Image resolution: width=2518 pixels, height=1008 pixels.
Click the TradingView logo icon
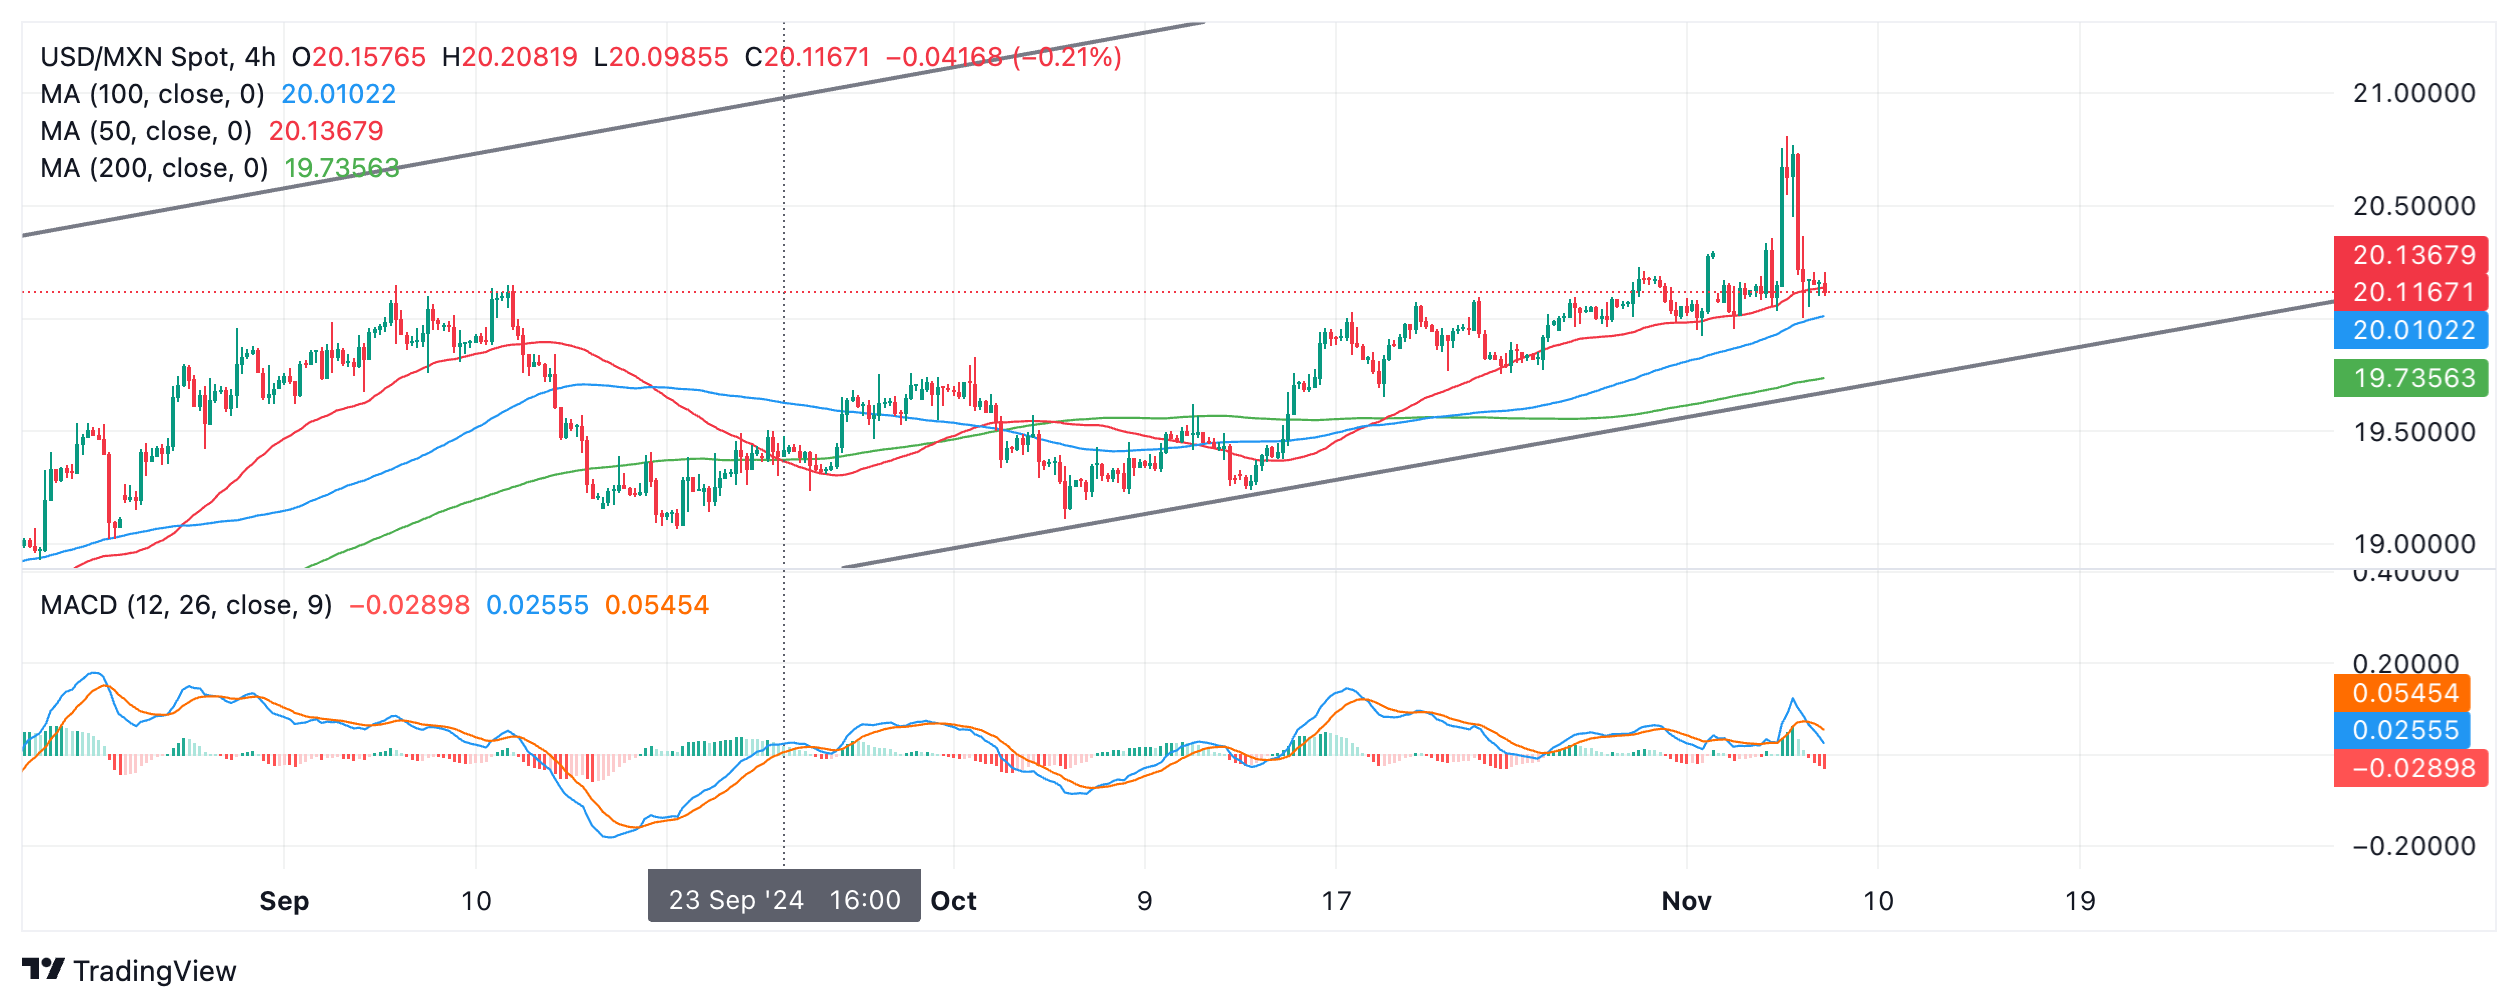point(43,969)
